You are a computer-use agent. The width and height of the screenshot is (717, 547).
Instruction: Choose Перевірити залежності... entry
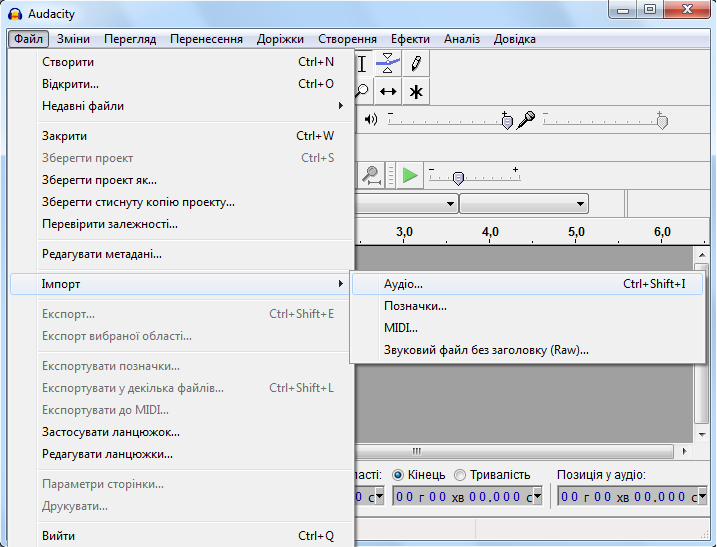182,224
